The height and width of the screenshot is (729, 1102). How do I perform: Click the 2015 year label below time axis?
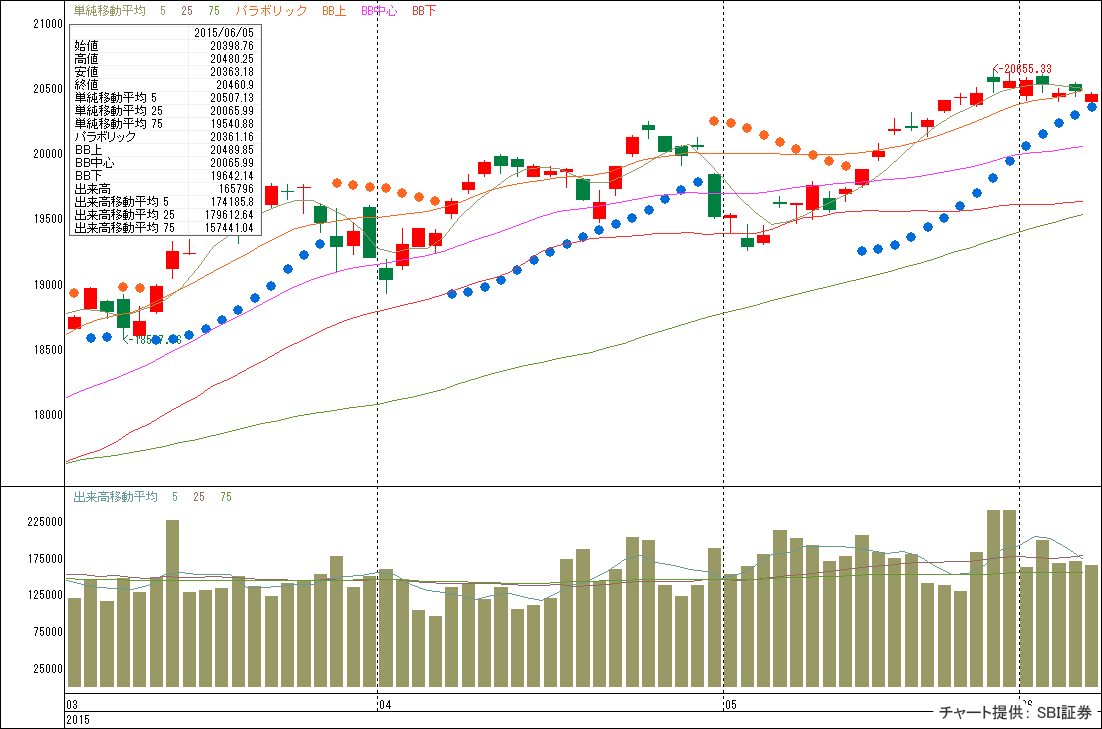79,719
